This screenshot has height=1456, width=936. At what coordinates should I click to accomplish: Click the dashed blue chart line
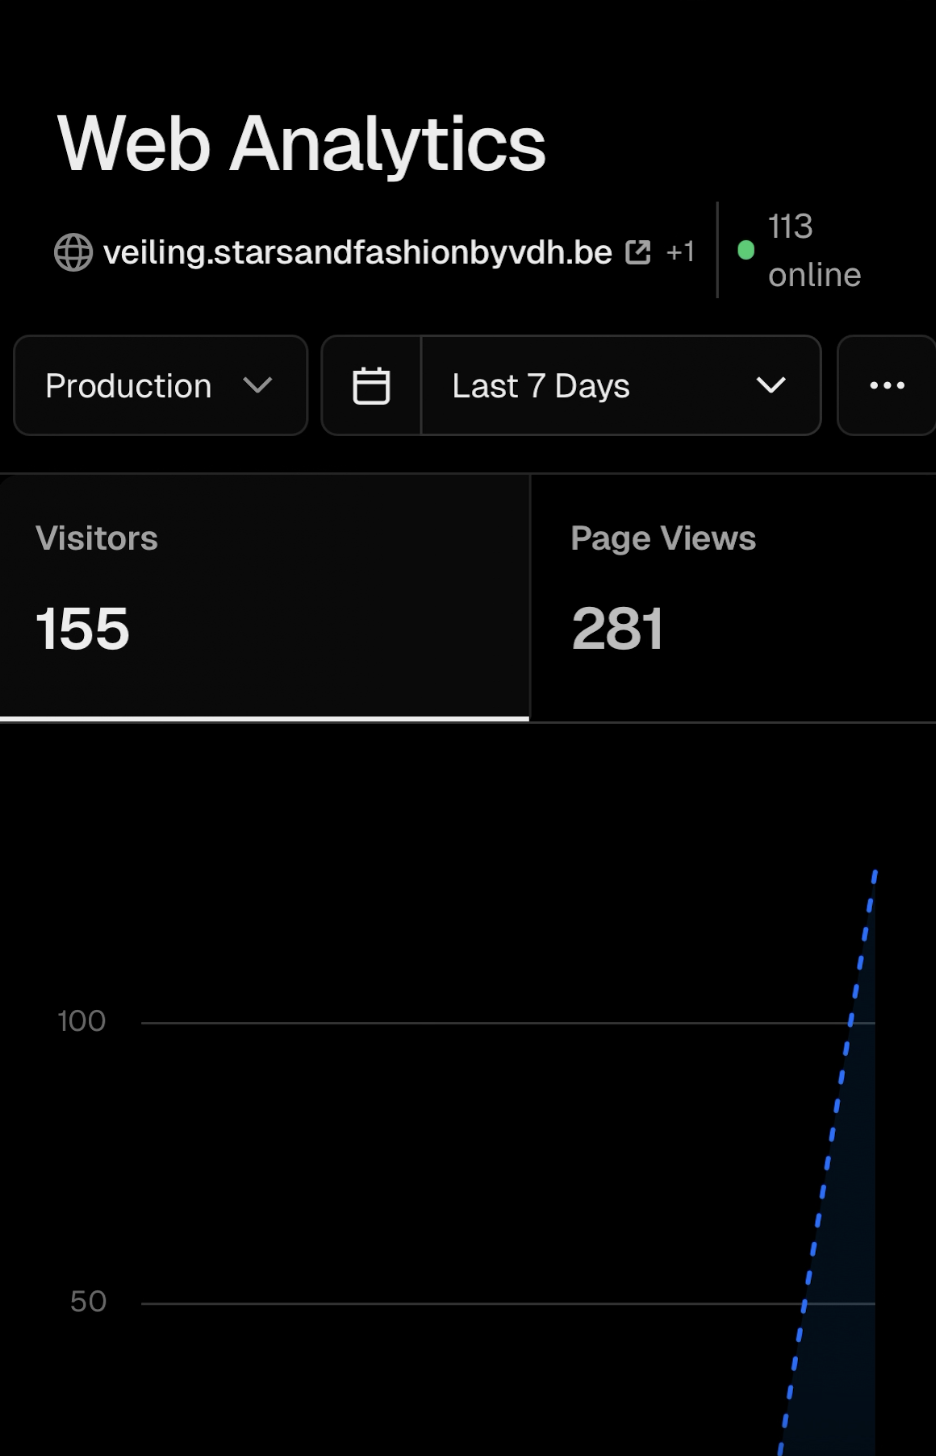click(x=828, y=1162)
